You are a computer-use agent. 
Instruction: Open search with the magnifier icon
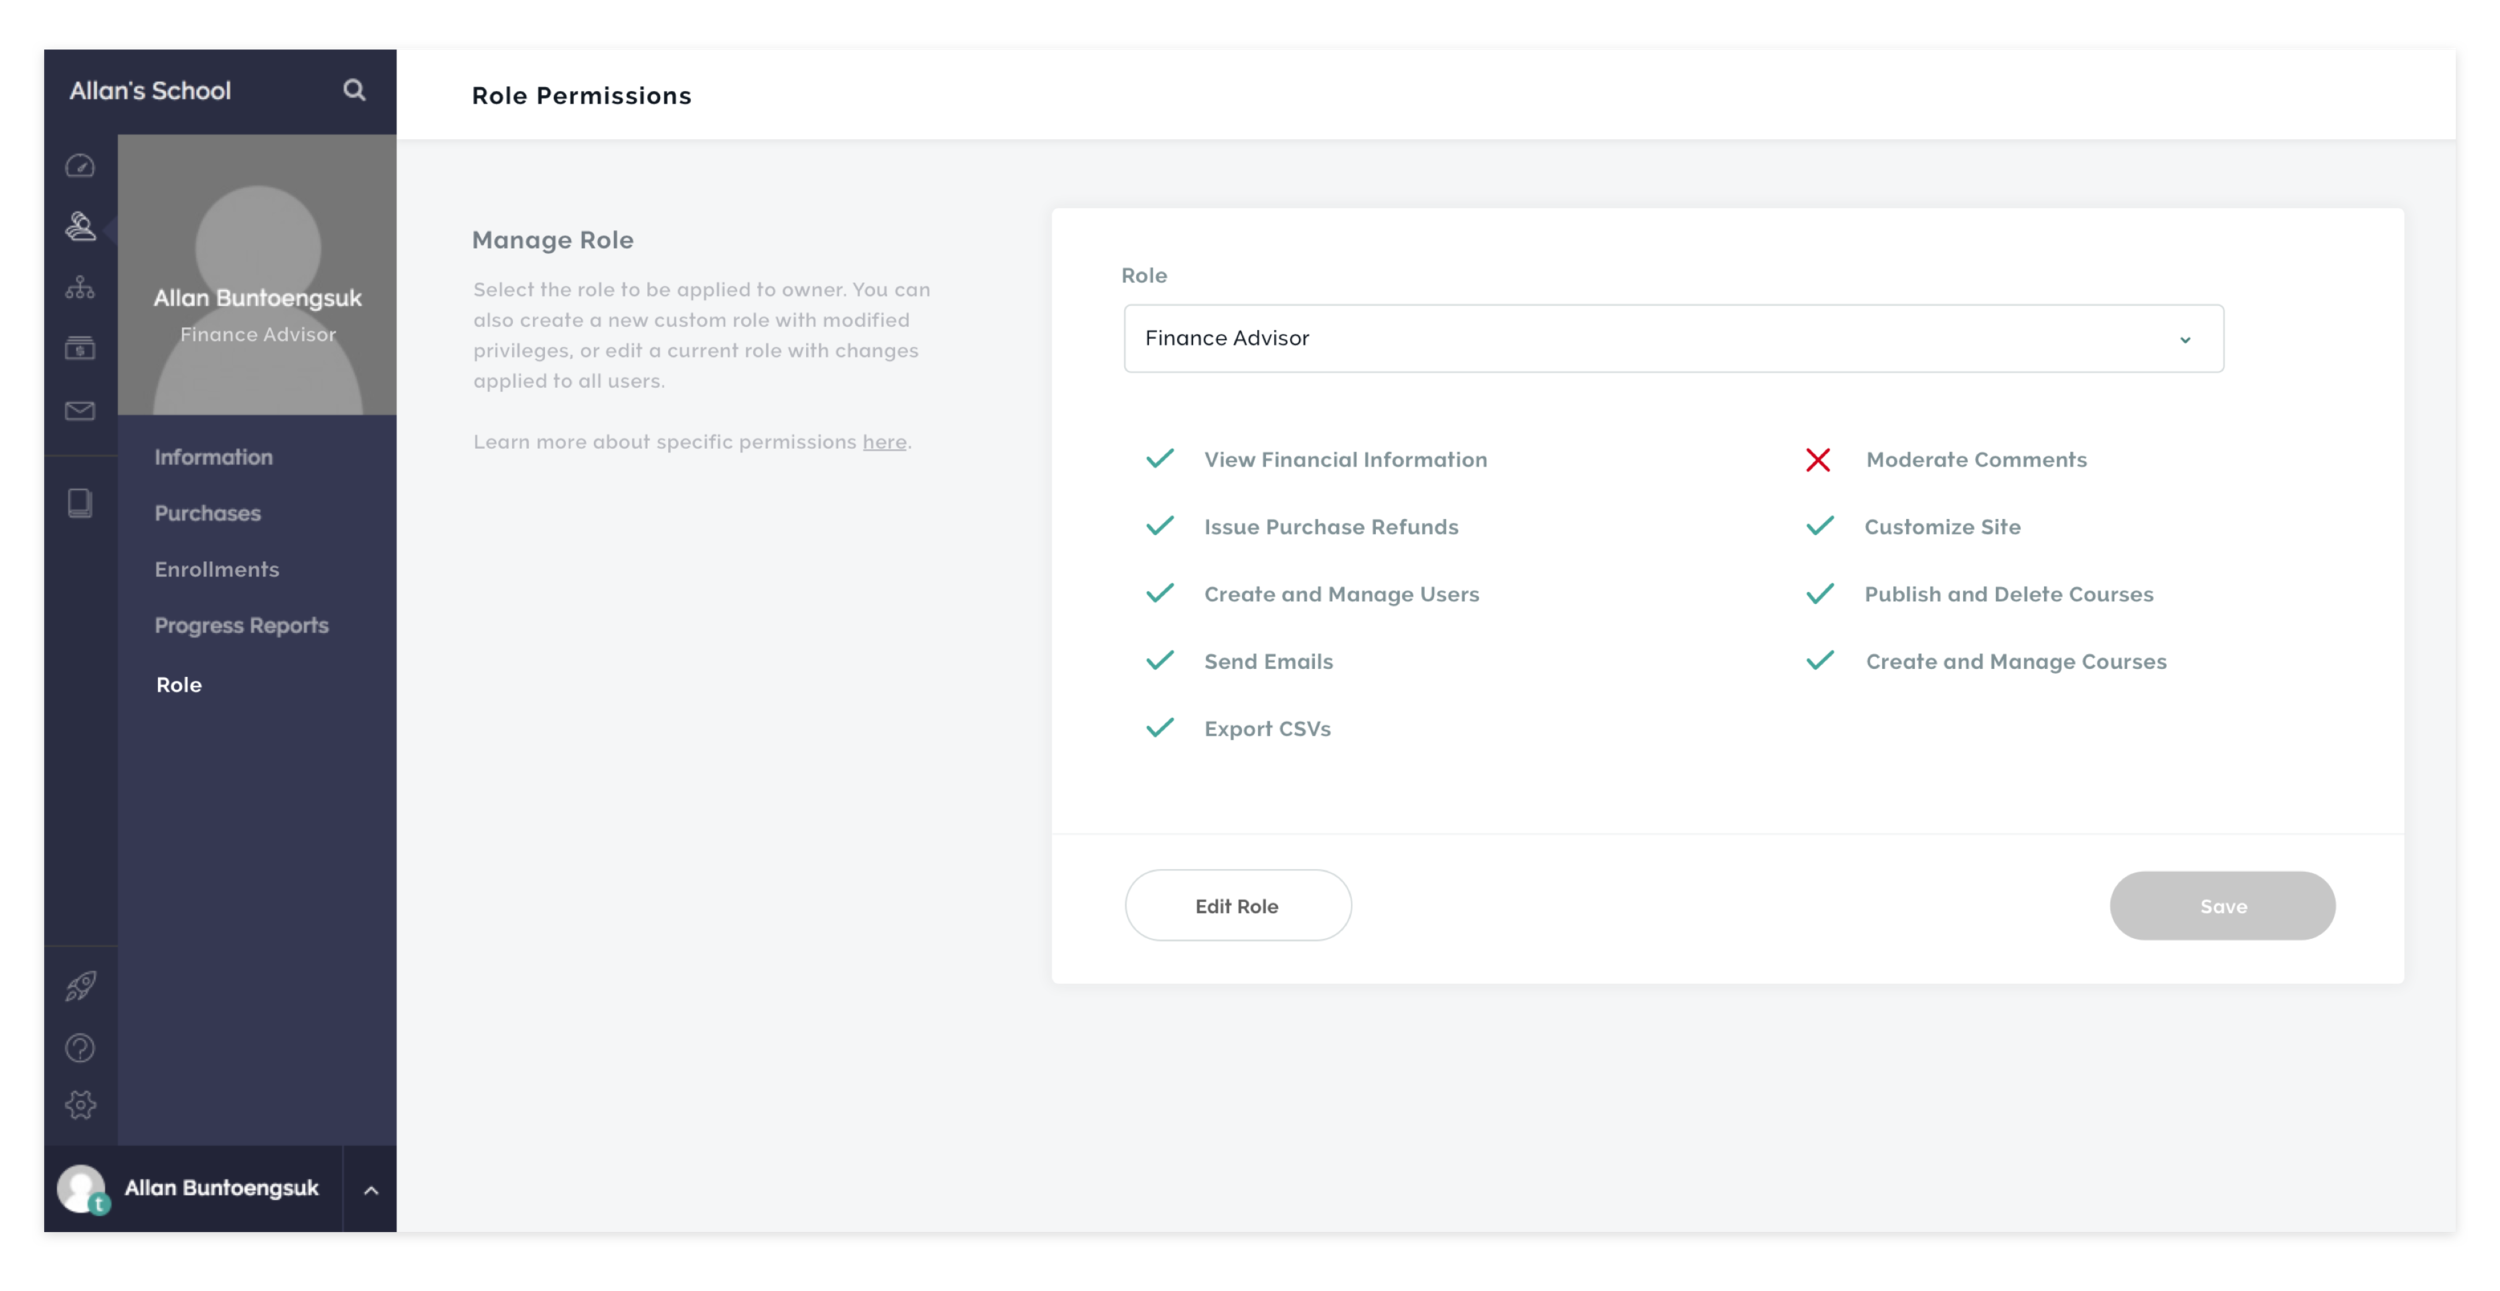354,90
